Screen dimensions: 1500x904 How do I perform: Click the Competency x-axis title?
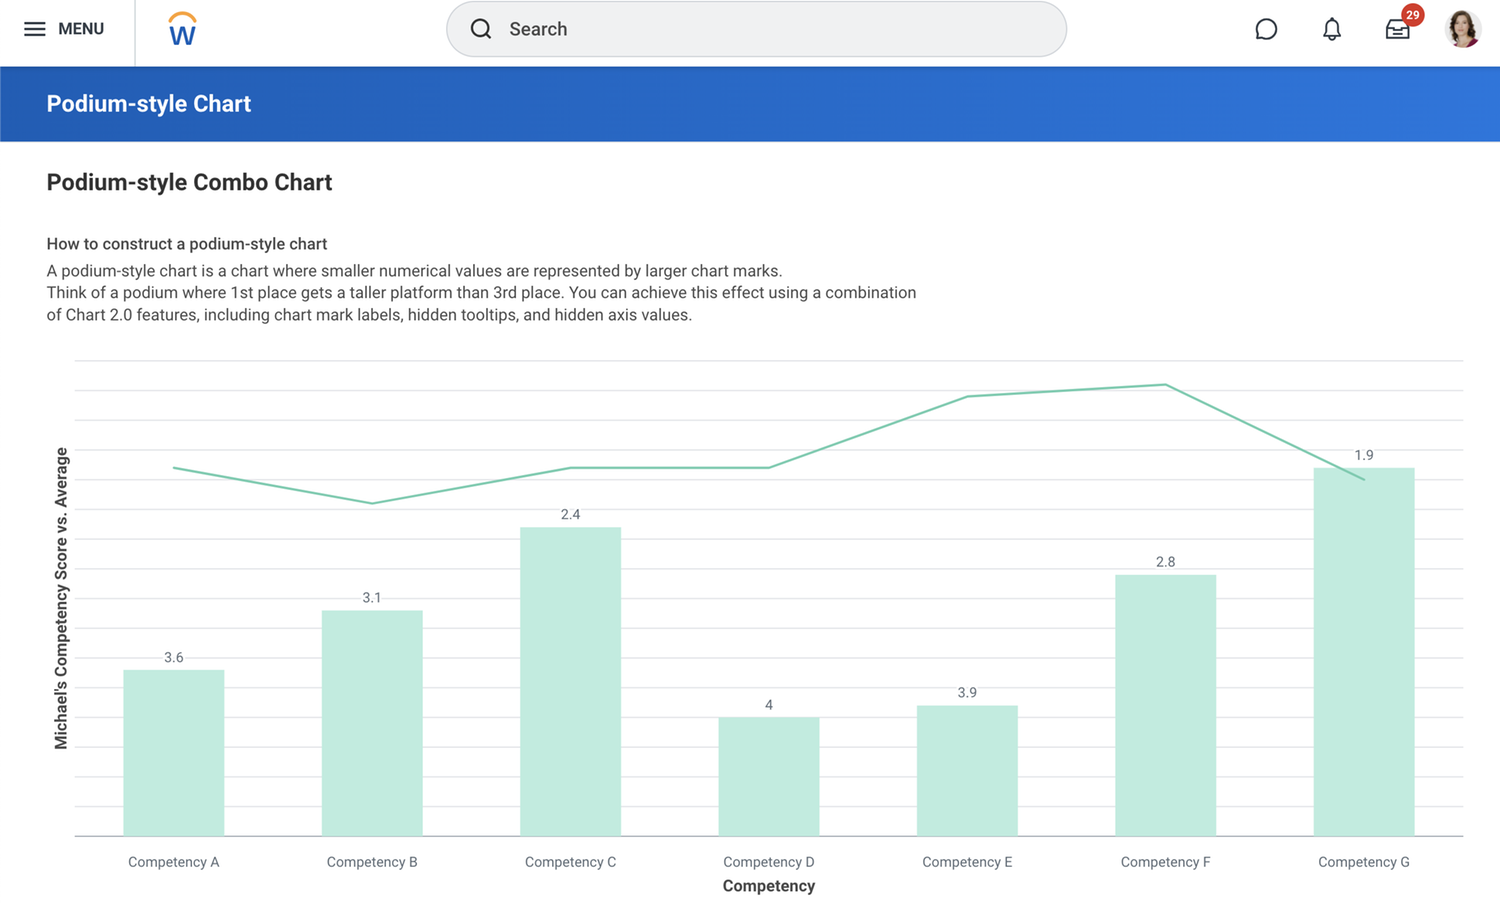(x=768, y=886)
